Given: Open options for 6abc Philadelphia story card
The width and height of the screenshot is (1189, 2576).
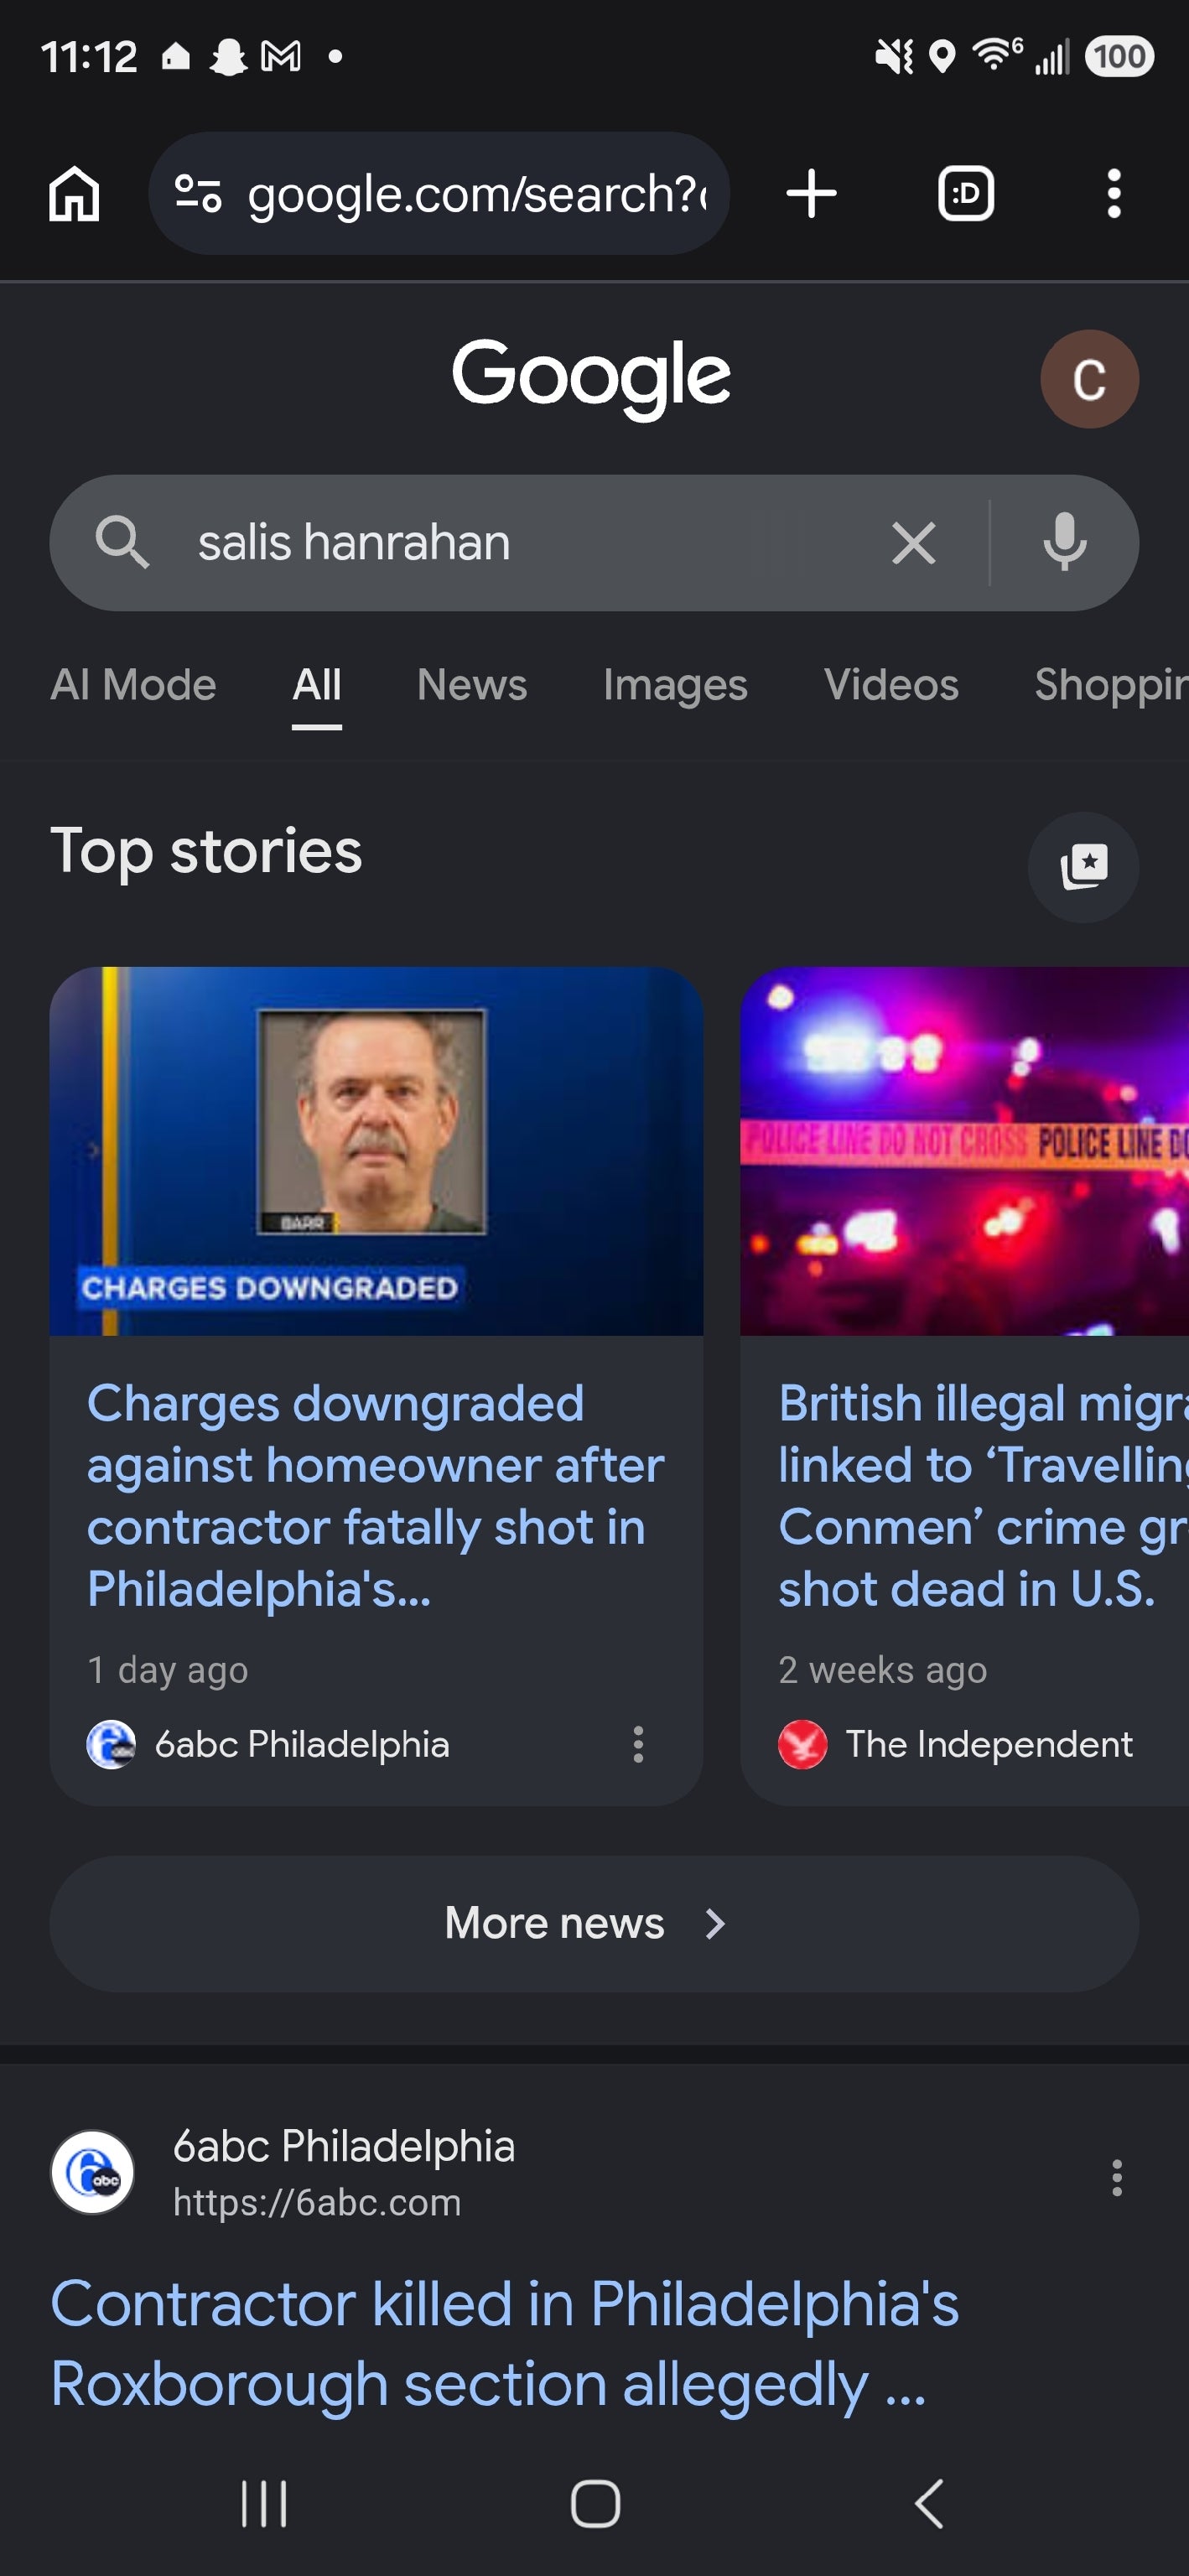Looking at the screenshot, I should 638,1744.
